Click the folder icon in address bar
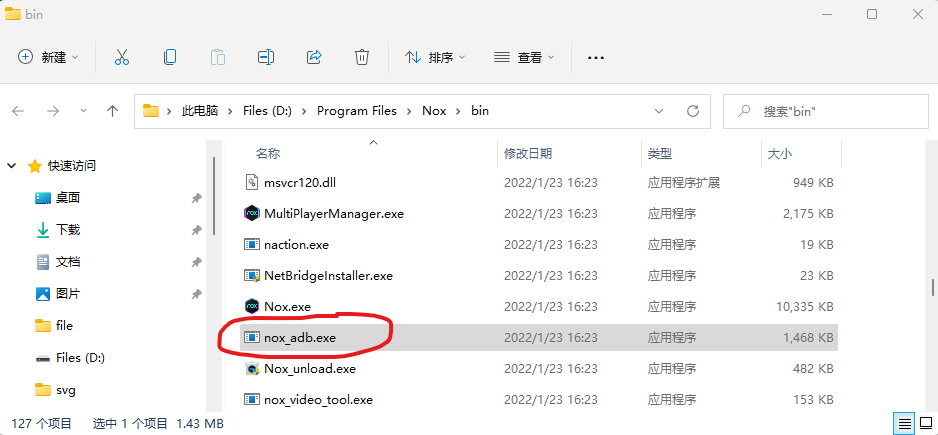Image resolution: width=938 pixels, height=435 pixels. 151,111
